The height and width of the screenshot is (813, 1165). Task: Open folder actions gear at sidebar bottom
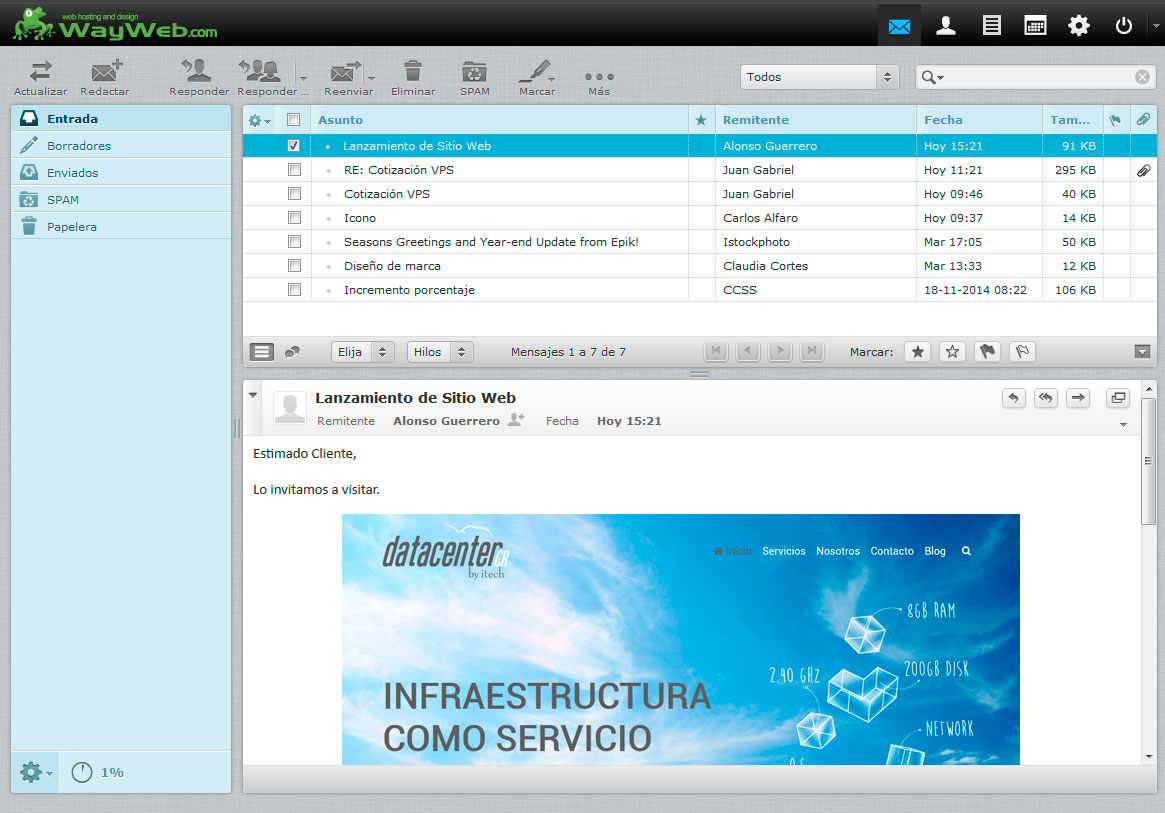point(35,772)
